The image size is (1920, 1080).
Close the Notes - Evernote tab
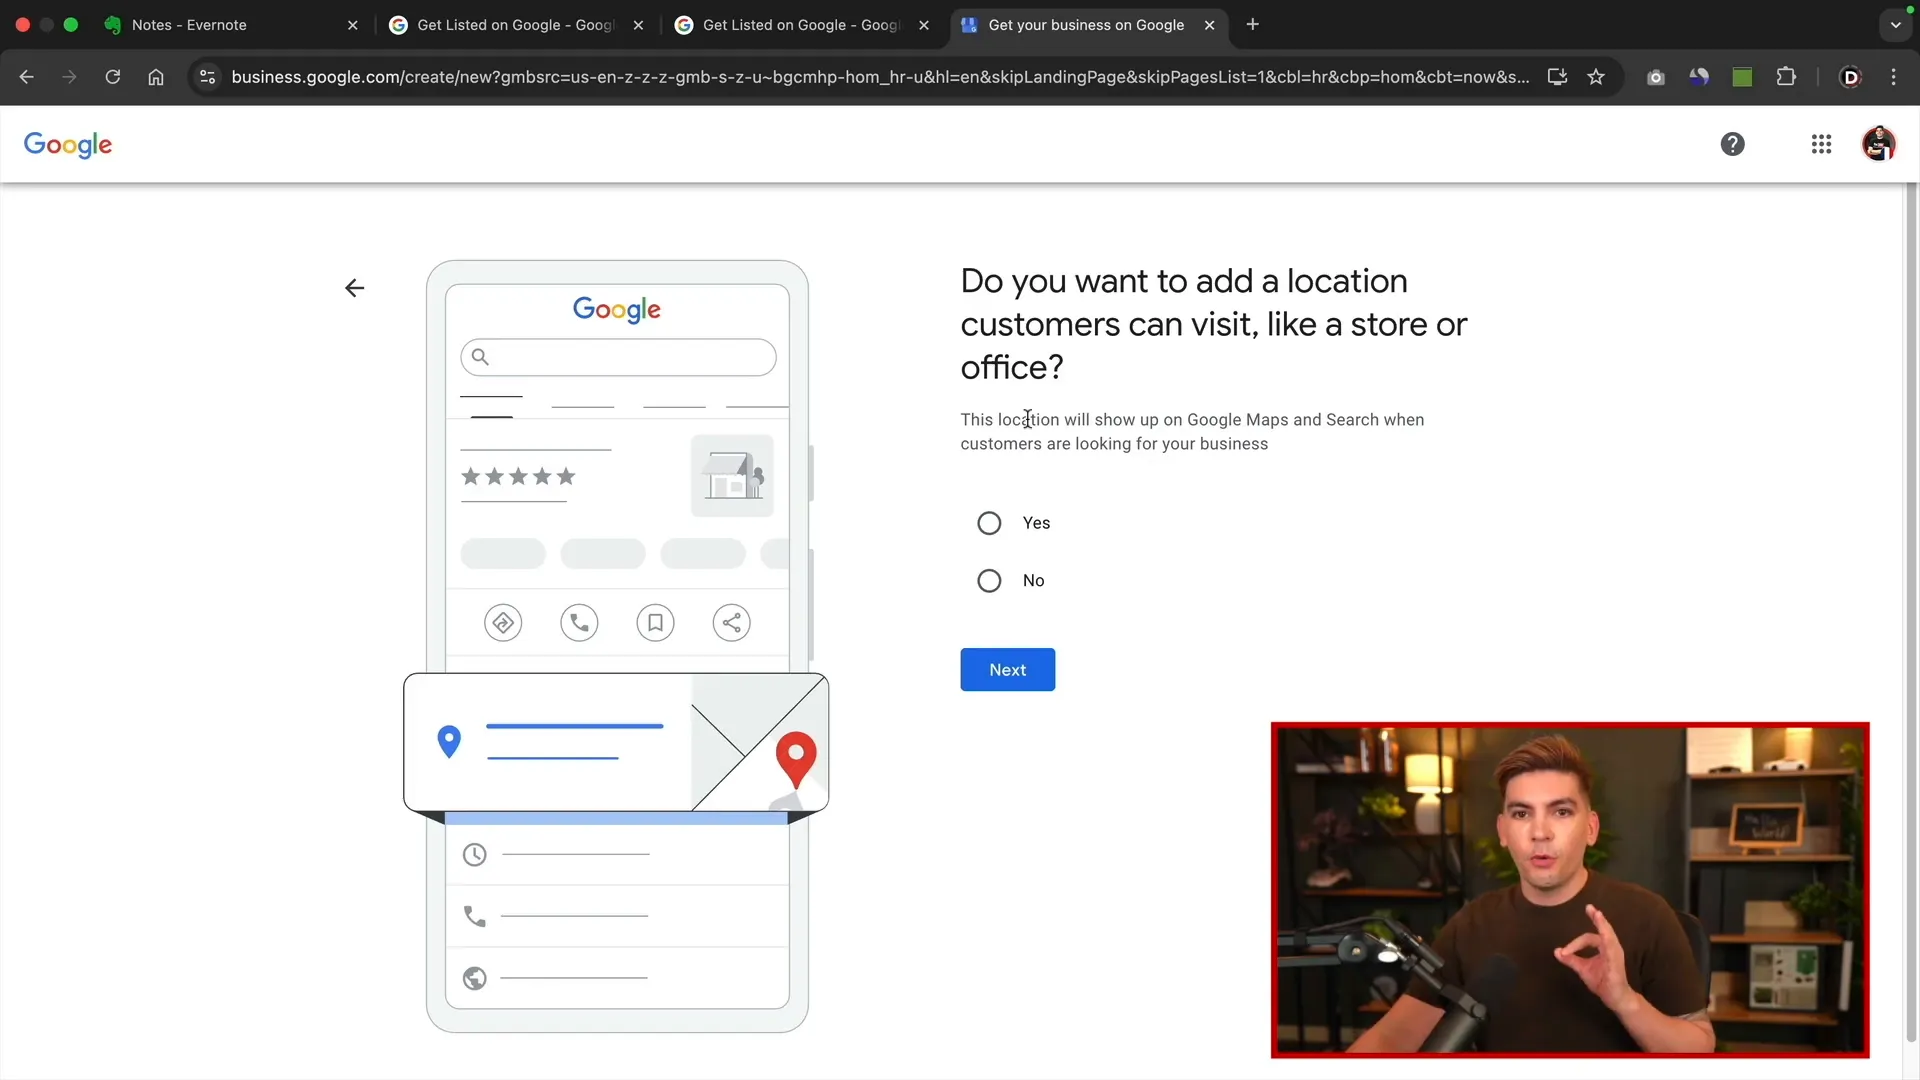(352, 25)
